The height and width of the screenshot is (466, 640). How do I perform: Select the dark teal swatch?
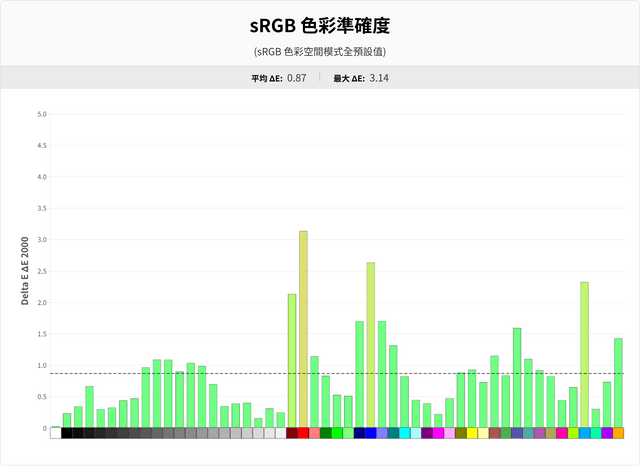(393, 433)
